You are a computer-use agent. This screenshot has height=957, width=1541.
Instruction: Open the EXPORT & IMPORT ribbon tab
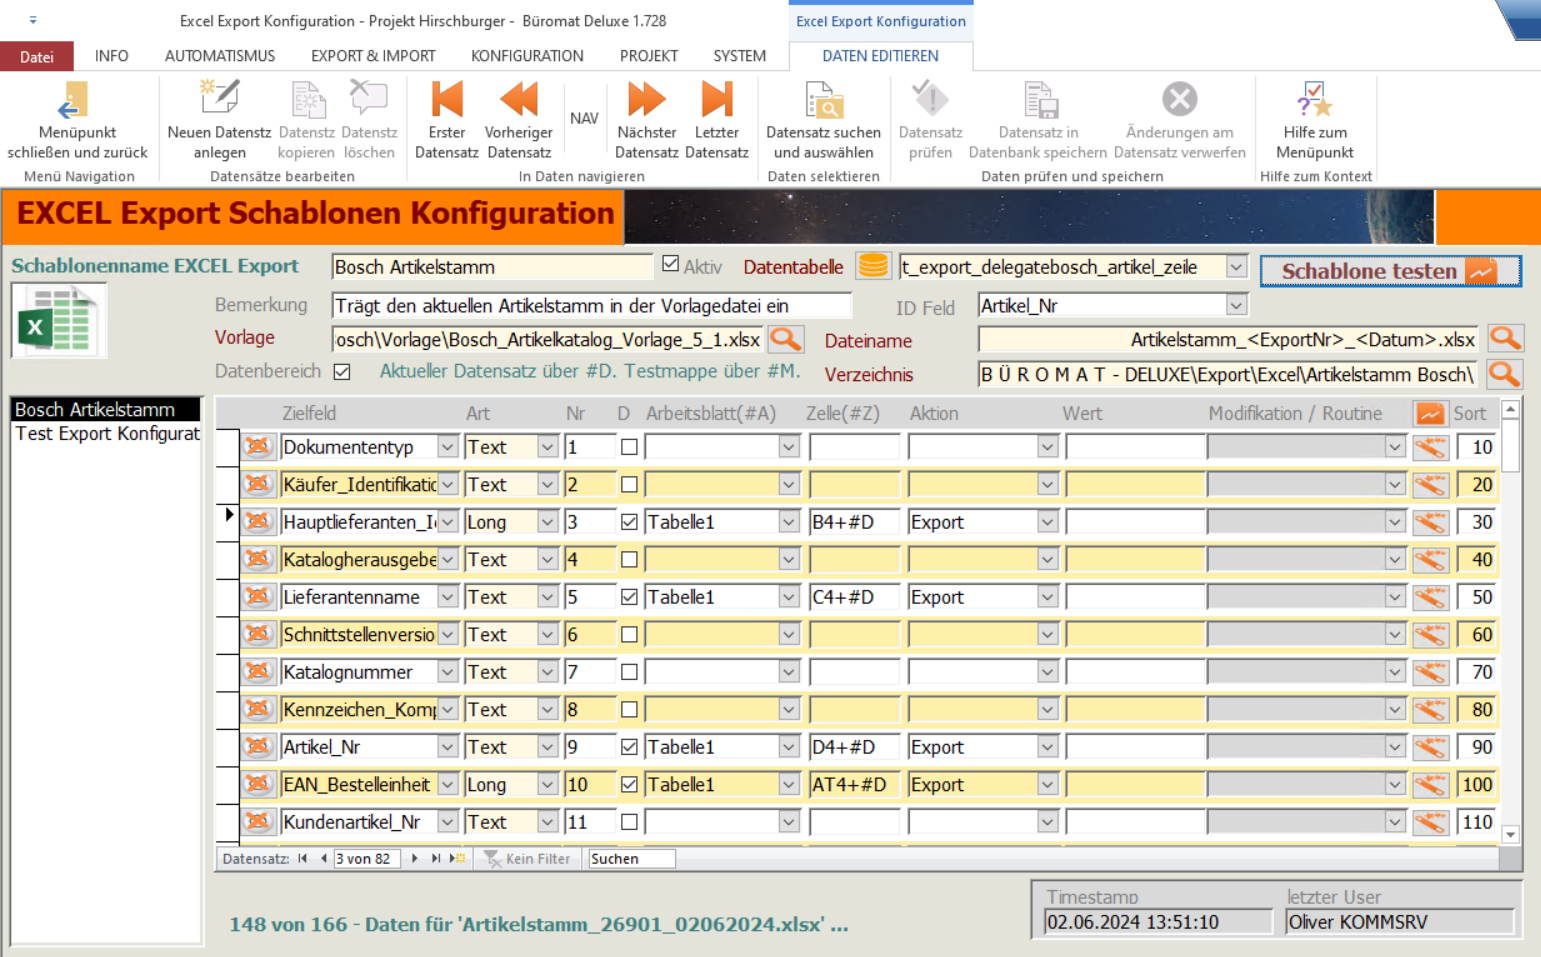pos(373,56)
